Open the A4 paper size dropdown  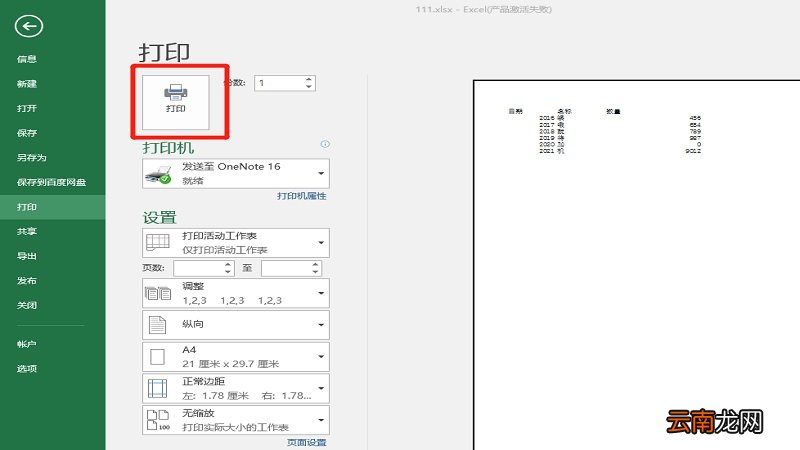pos(236,357)
